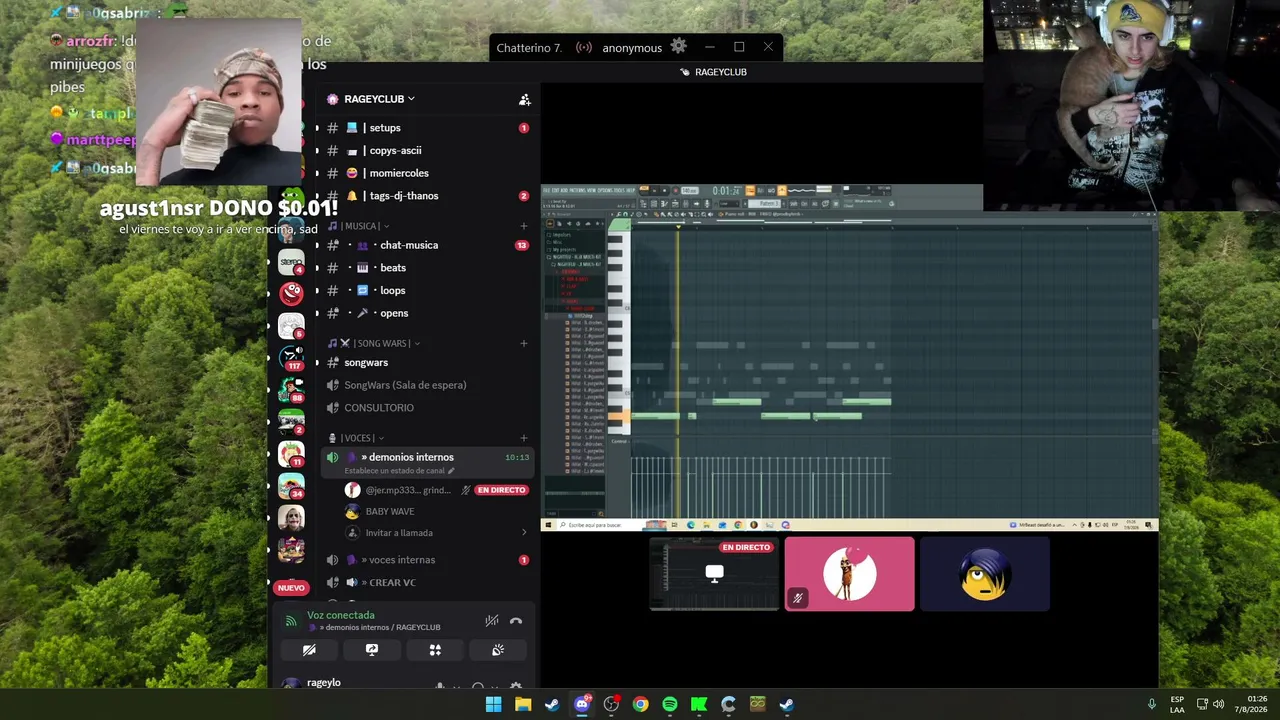Add a channel to VOCES category
This screenshot has width=1280, height=720.
pyautogui.click(x=523, y=438)
